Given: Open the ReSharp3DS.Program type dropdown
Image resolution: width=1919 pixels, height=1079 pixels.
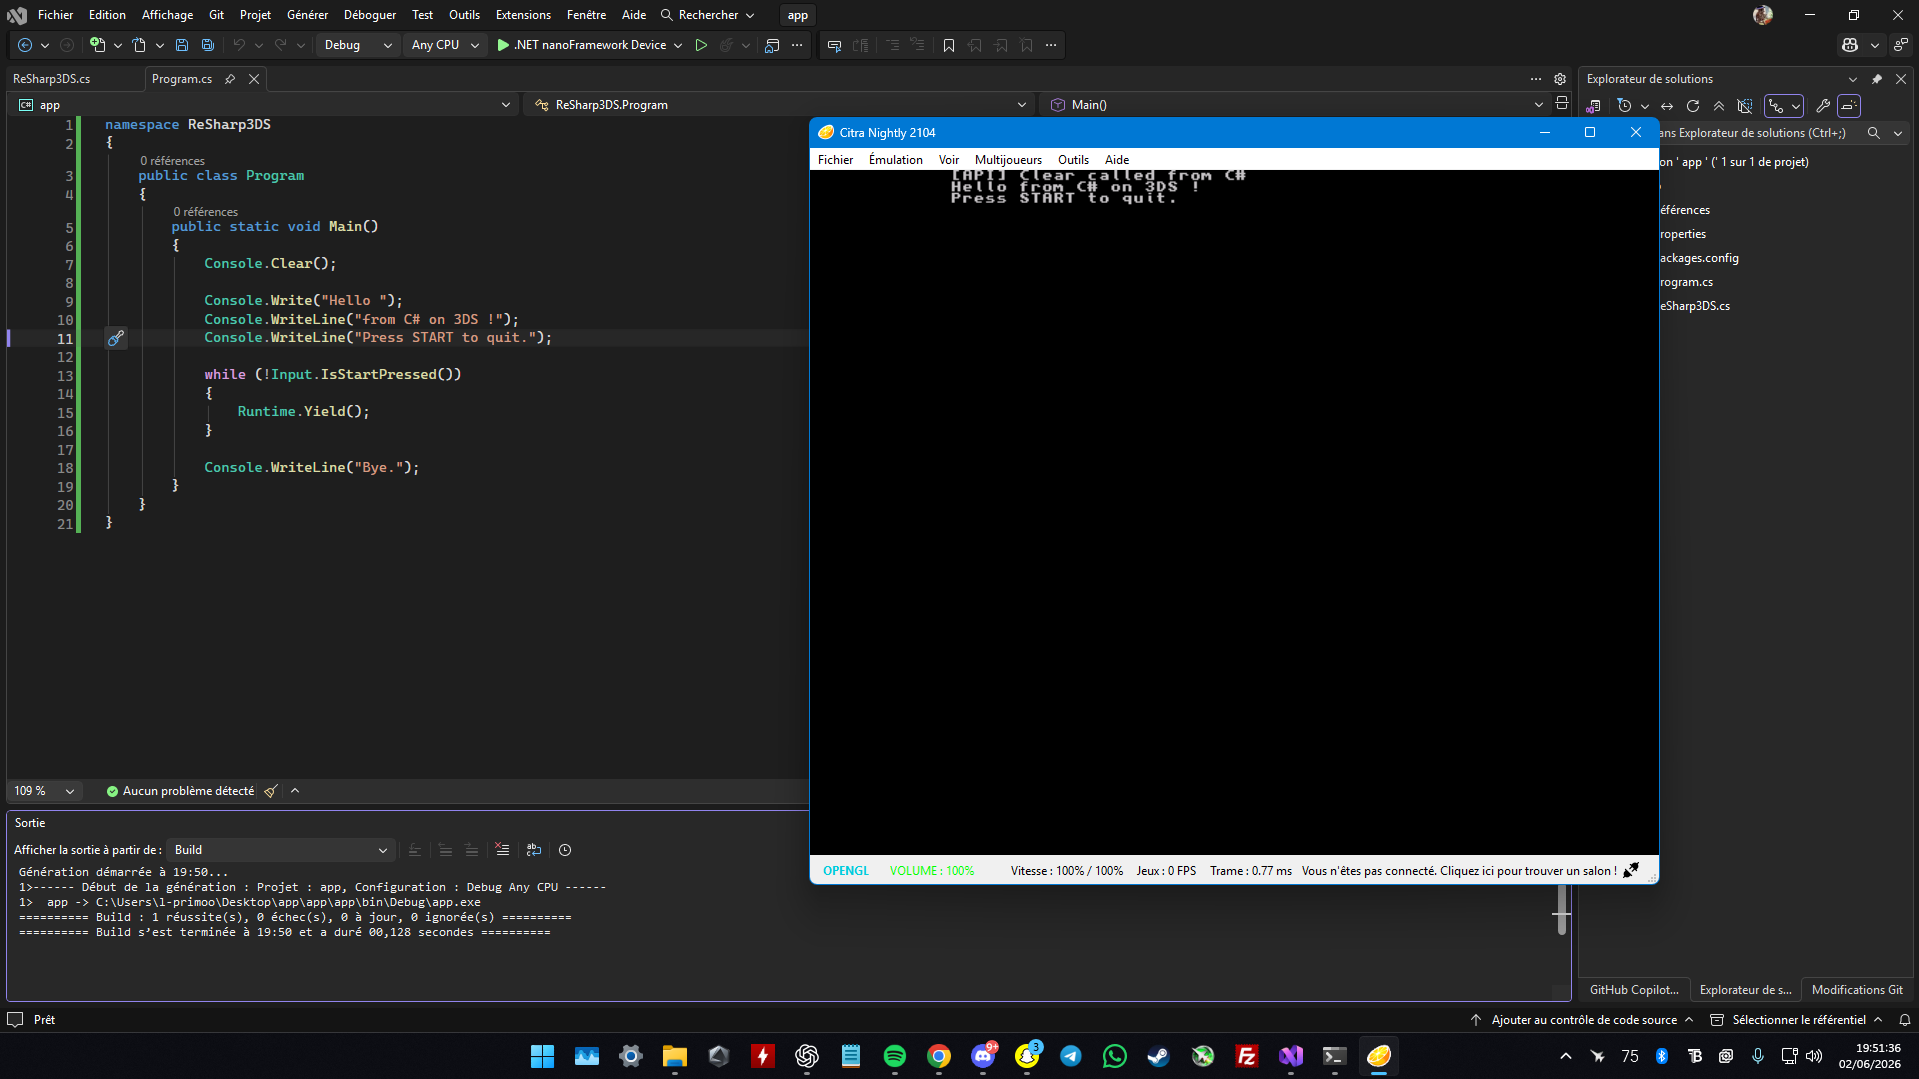Looking at the screenshot, I should coord(779,105).
